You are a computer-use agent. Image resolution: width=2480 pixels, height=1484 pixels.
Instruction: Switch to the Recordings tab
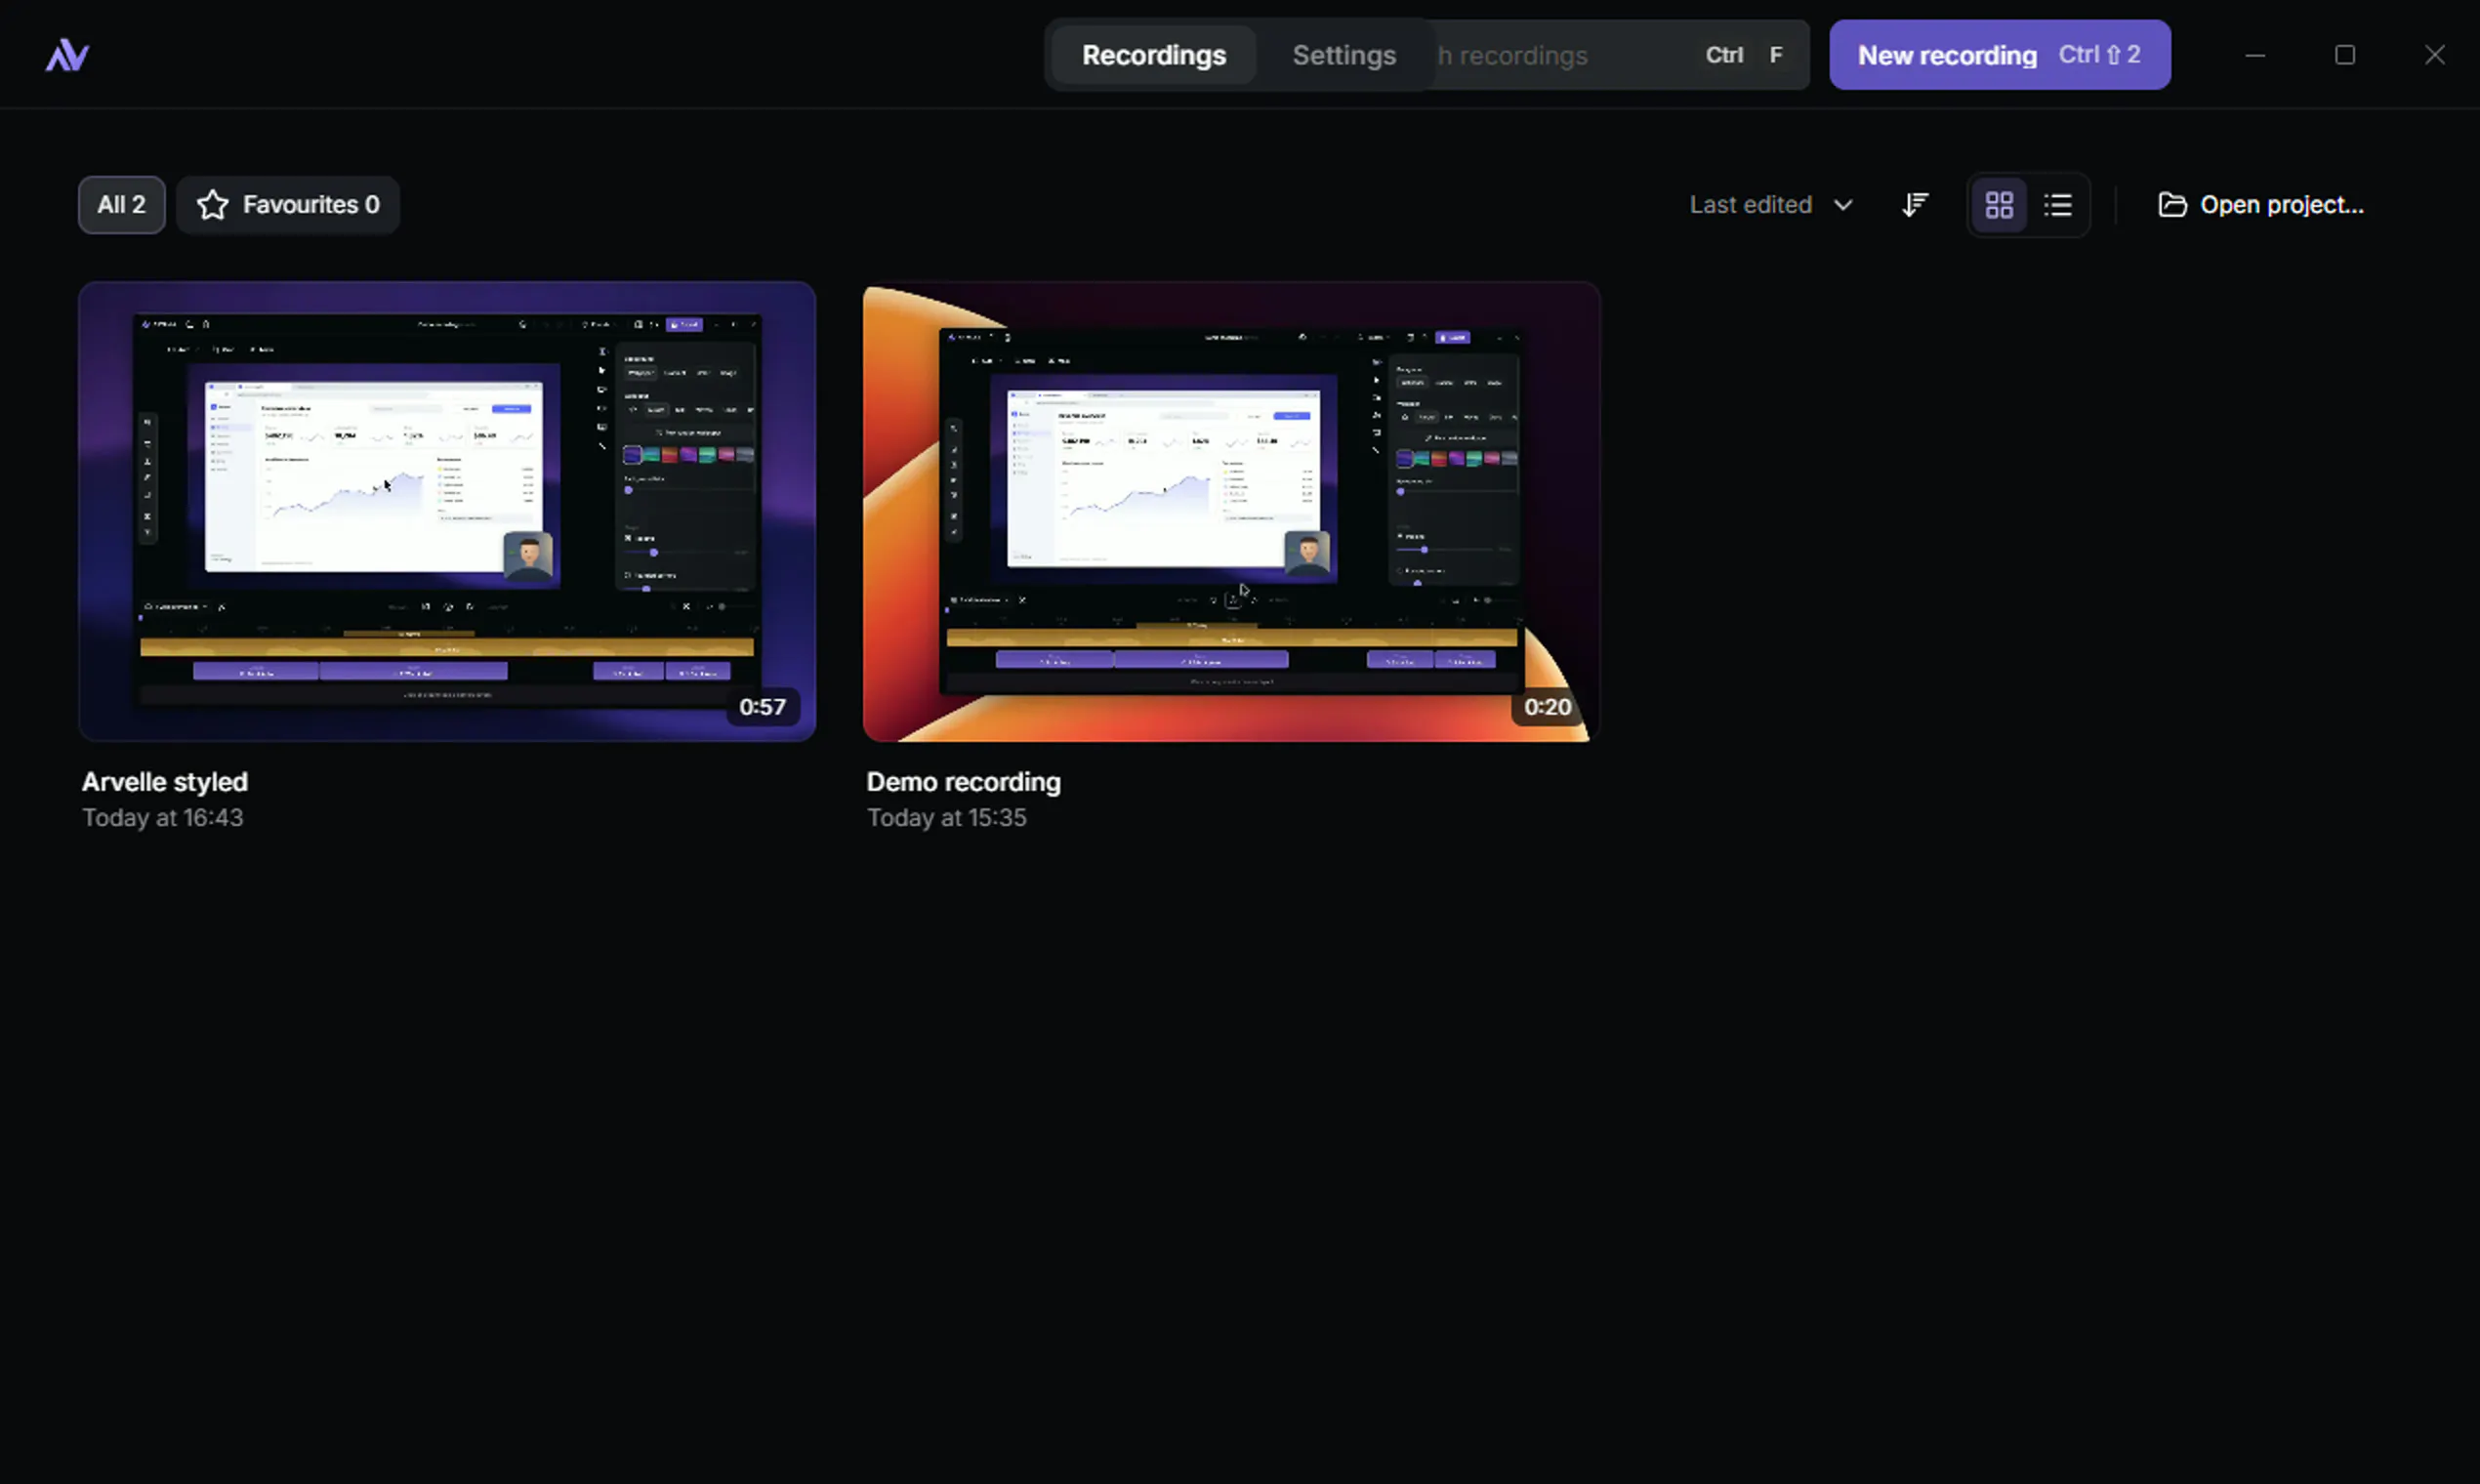click(x=1154, y=55)
